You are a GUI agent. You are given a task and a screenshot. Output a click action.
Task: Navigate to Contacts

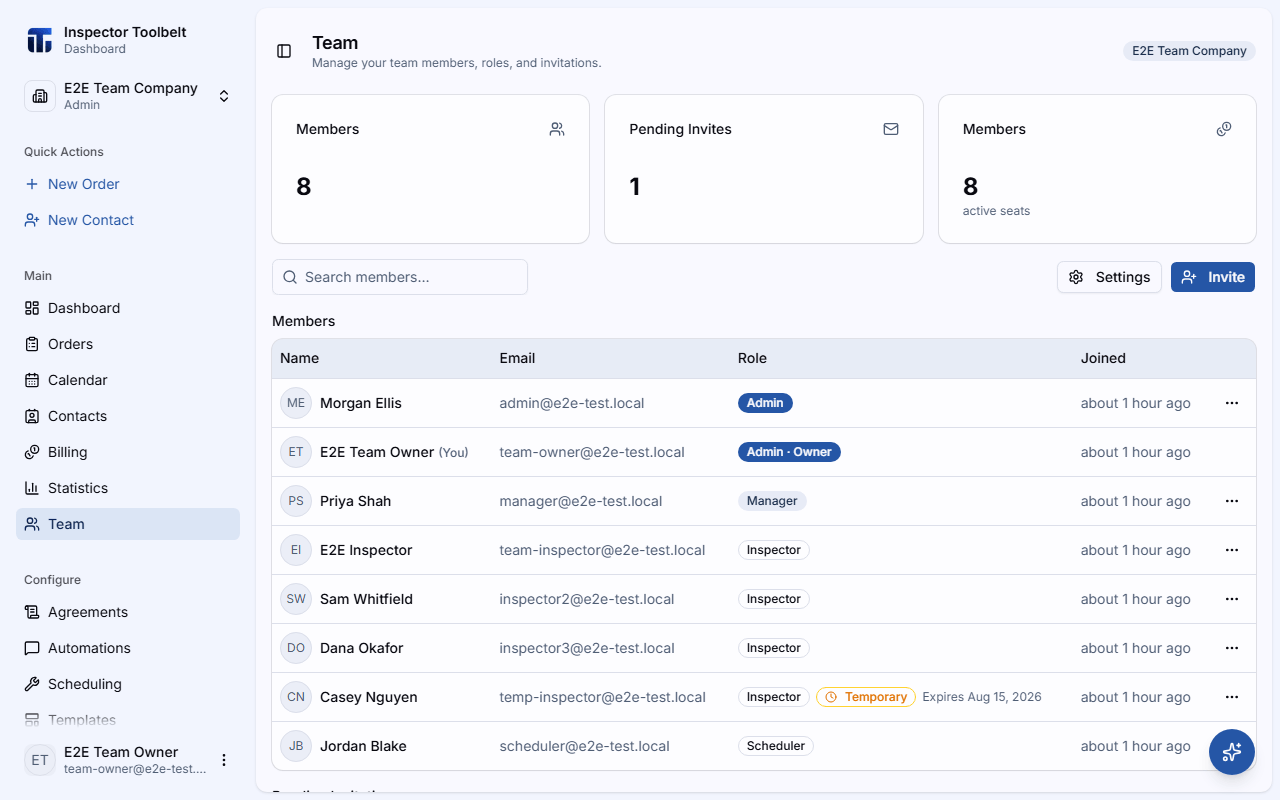(128, 416)
